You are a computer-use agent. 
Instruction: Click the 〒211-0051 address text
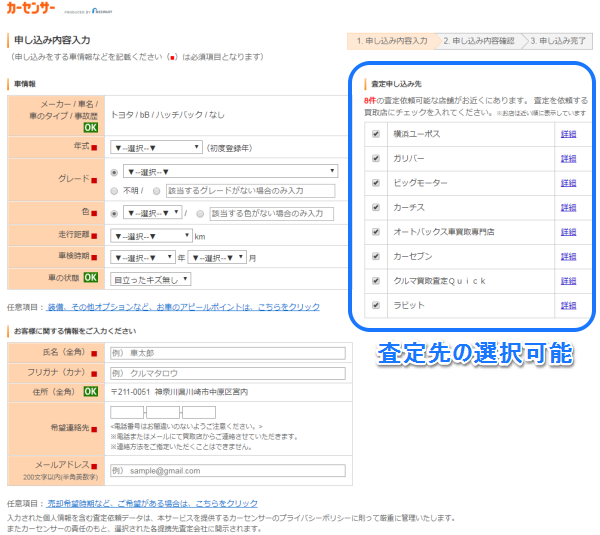(x=179, y=392)
